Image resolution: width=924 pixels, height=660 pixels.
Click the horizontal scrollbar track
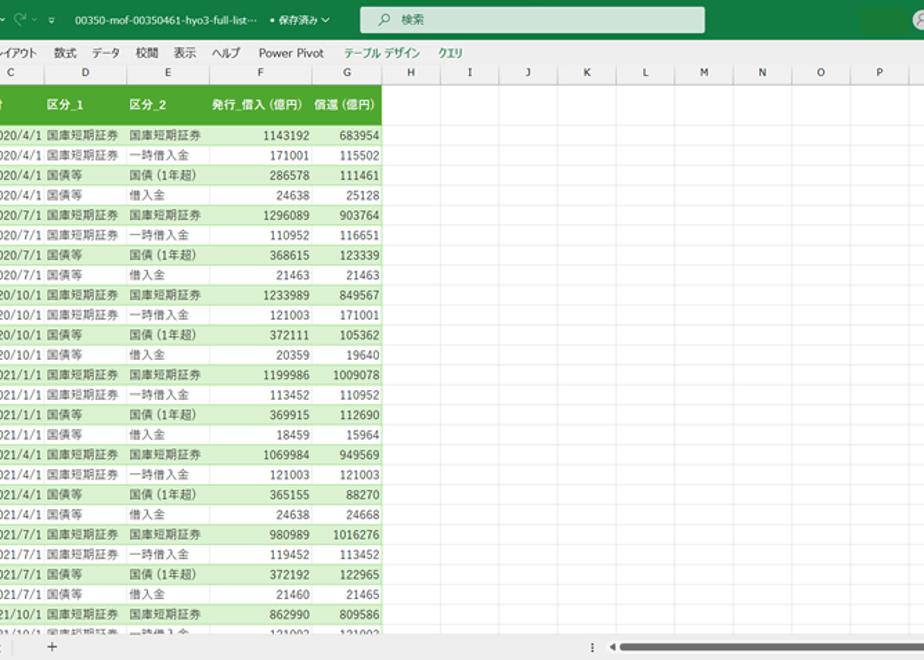pos(771,647)
